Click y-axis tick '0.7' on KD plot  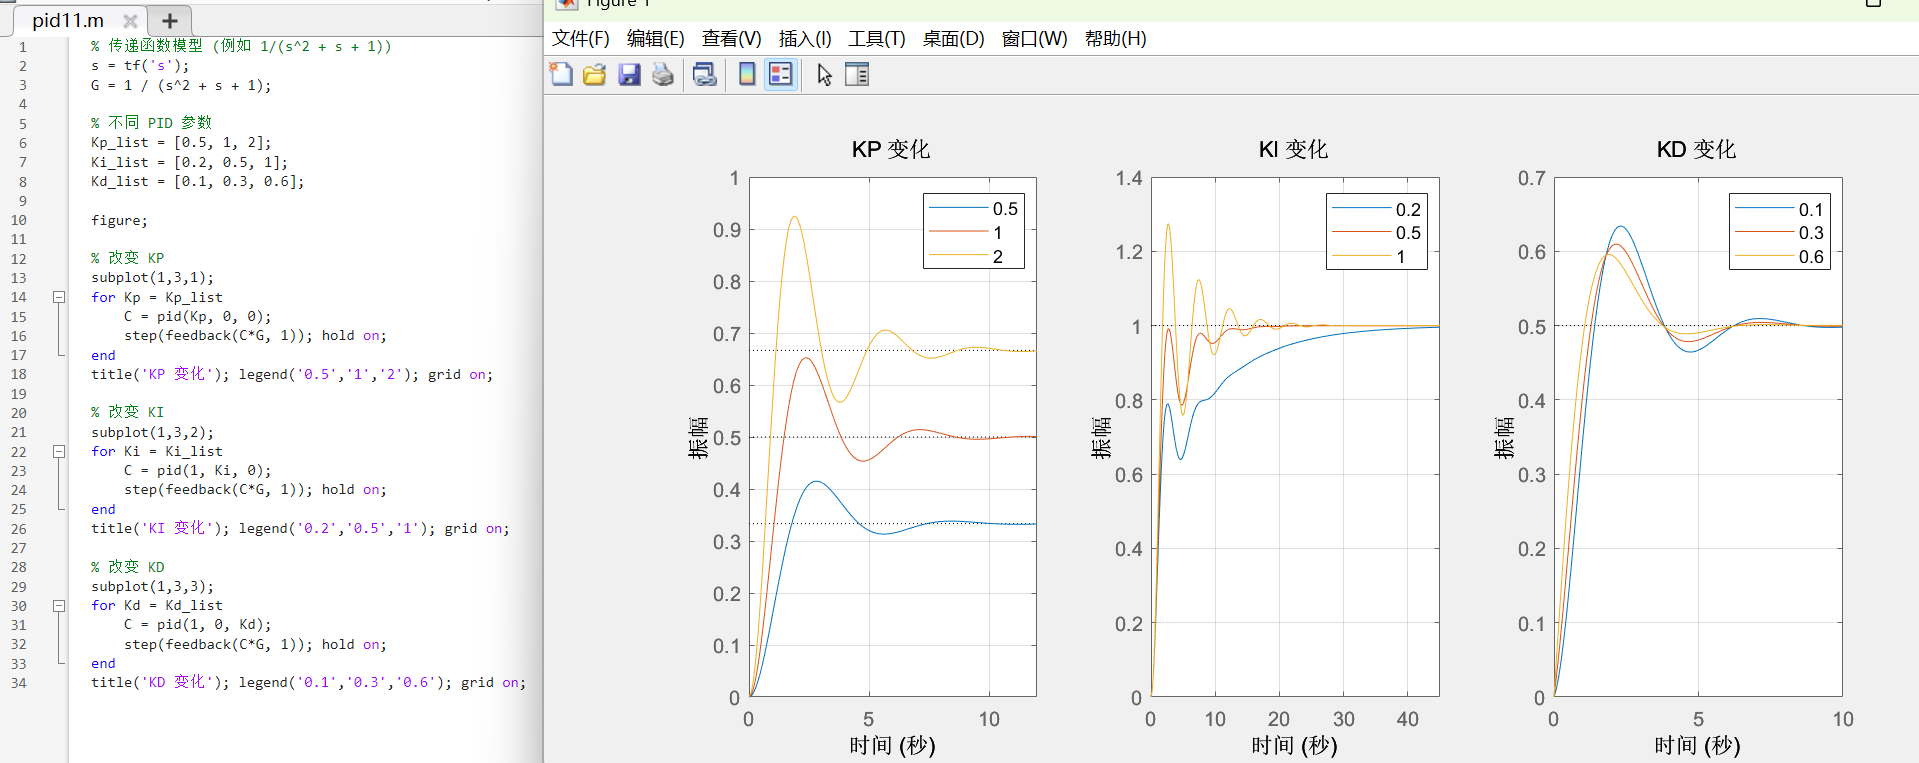(x=1532, y=178)
